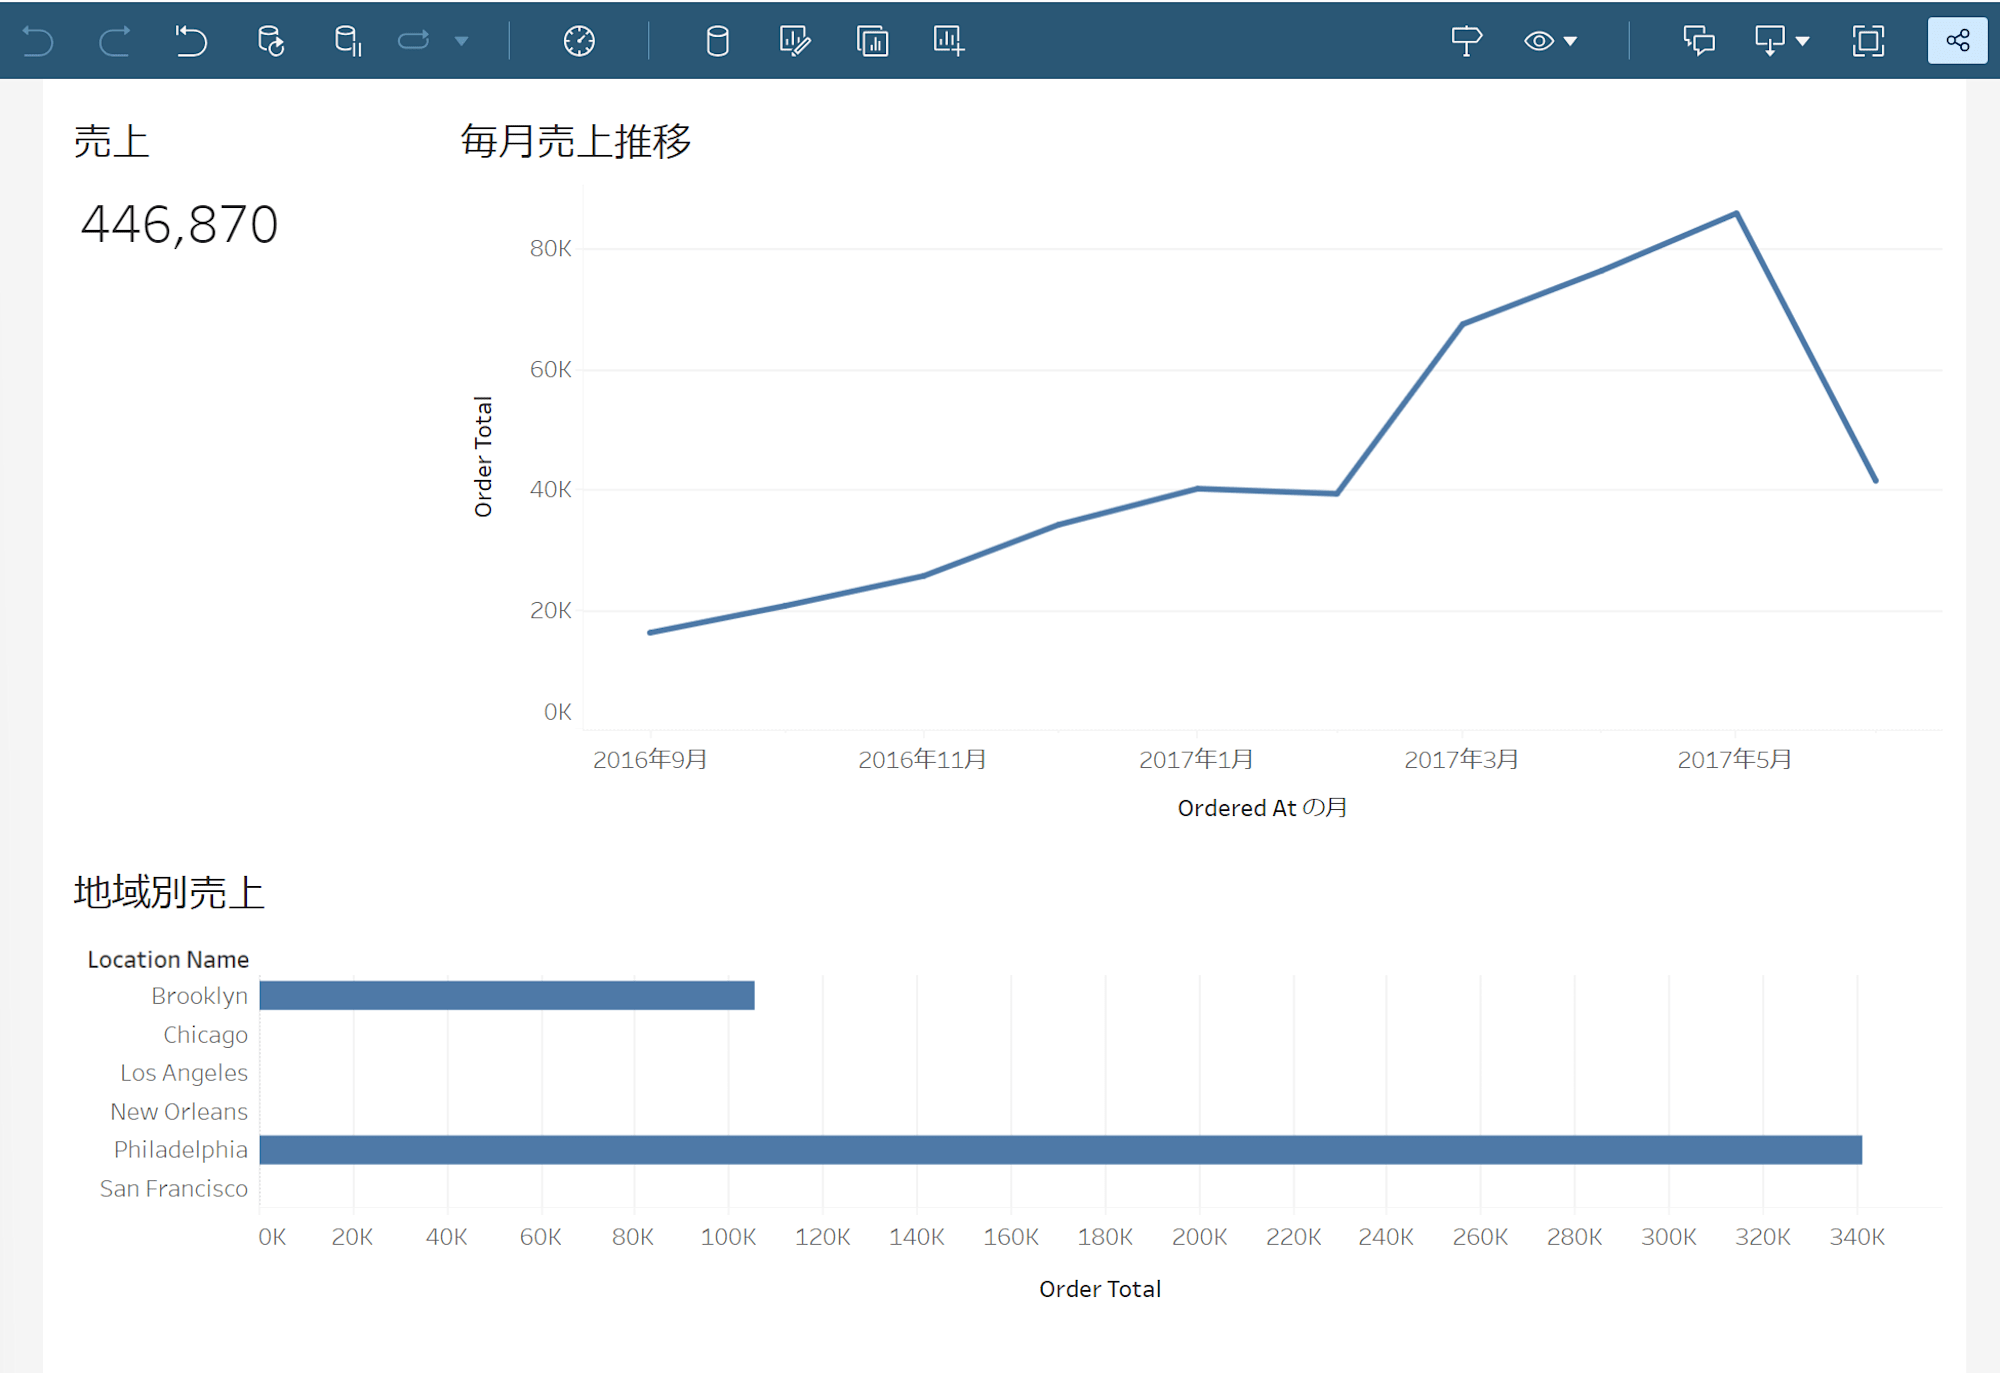Screen dimensions: 2000x1373
Task: Click the highlighted Share button
Action: (1957, 41)
